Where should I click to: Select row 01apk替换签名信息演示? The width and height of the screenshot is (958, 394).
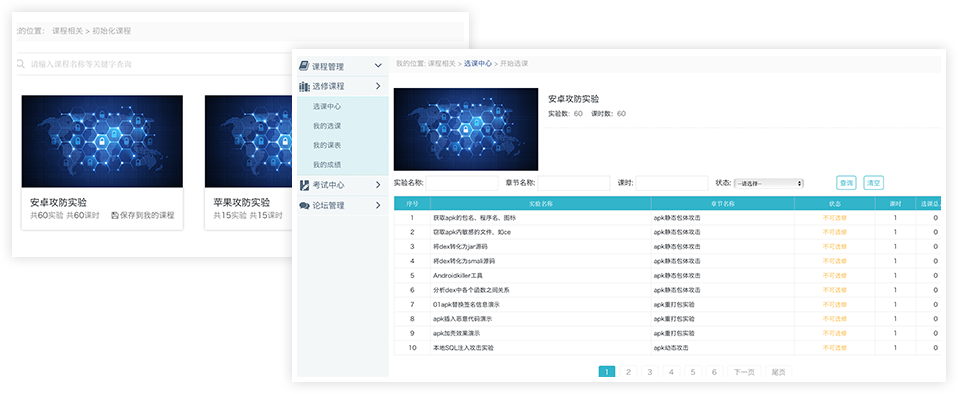pyautogui.click(x=667, y=304)
